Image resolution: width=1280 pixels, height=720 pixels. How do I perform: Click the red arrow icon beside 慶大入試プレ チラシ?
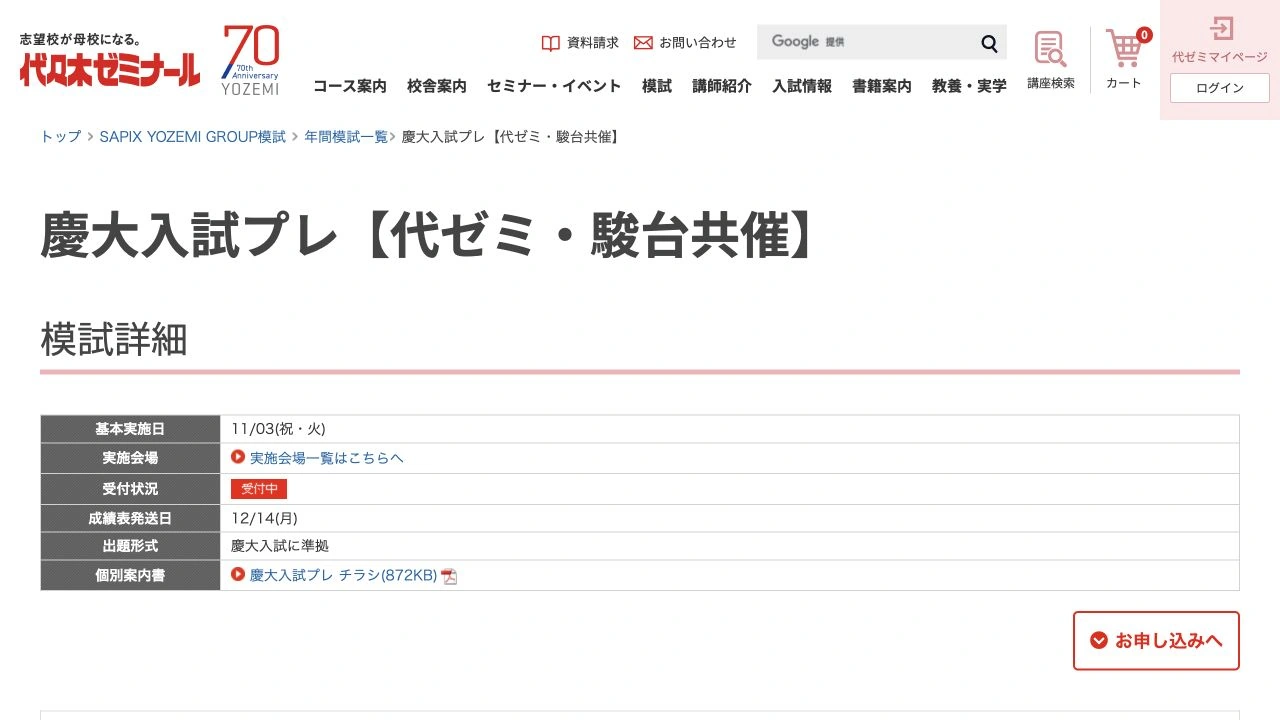coord(238,574)
